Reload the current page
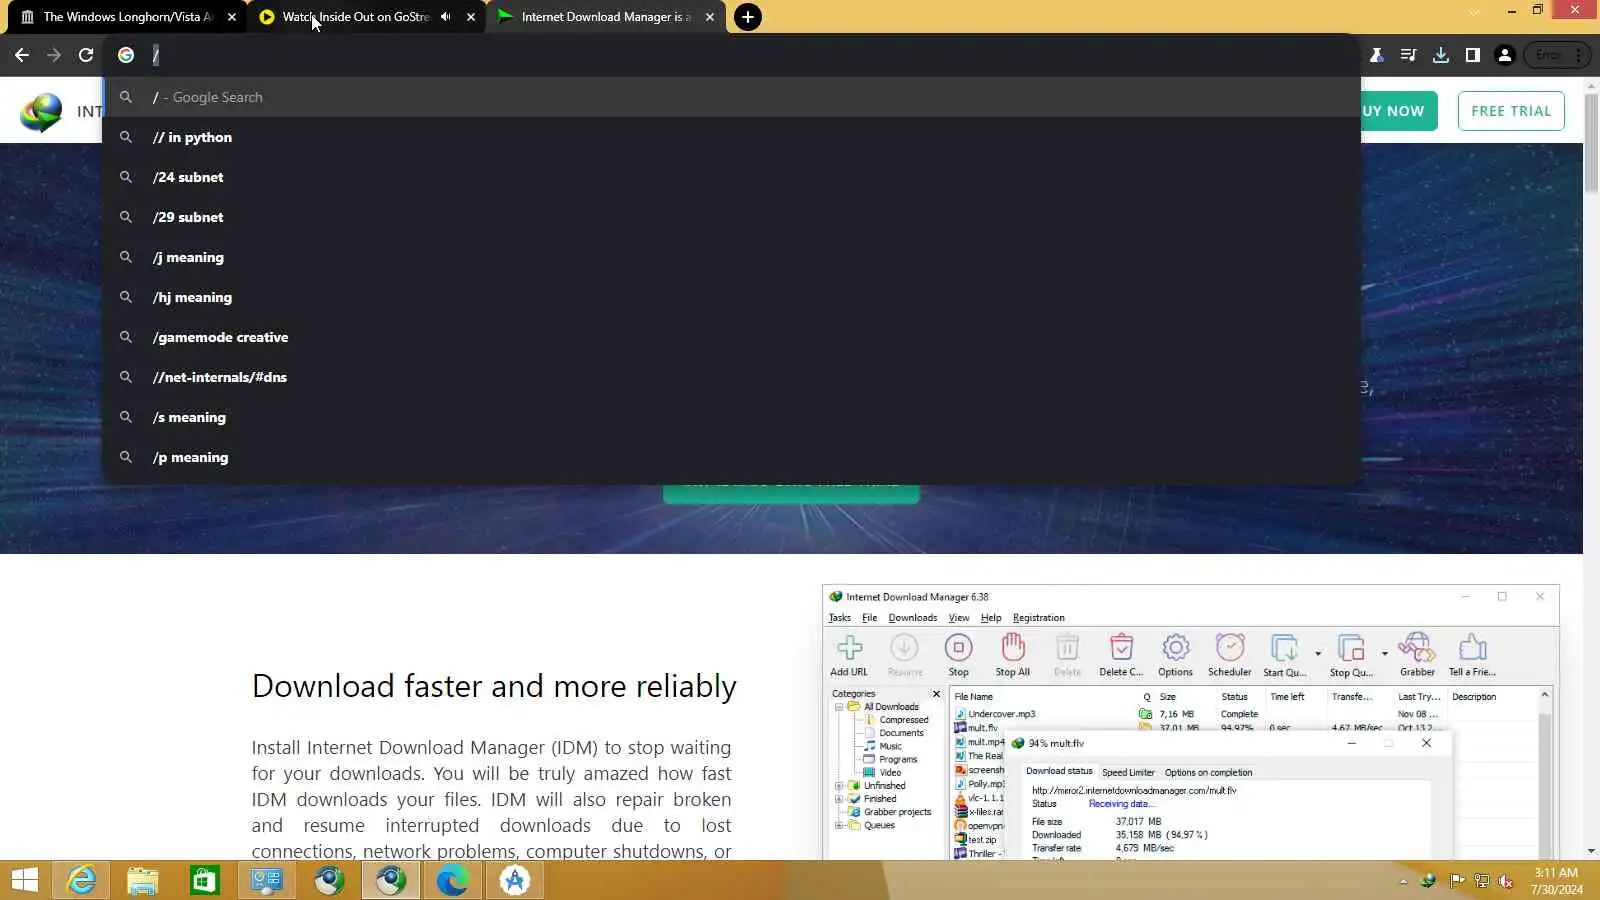 coord(86,55)
